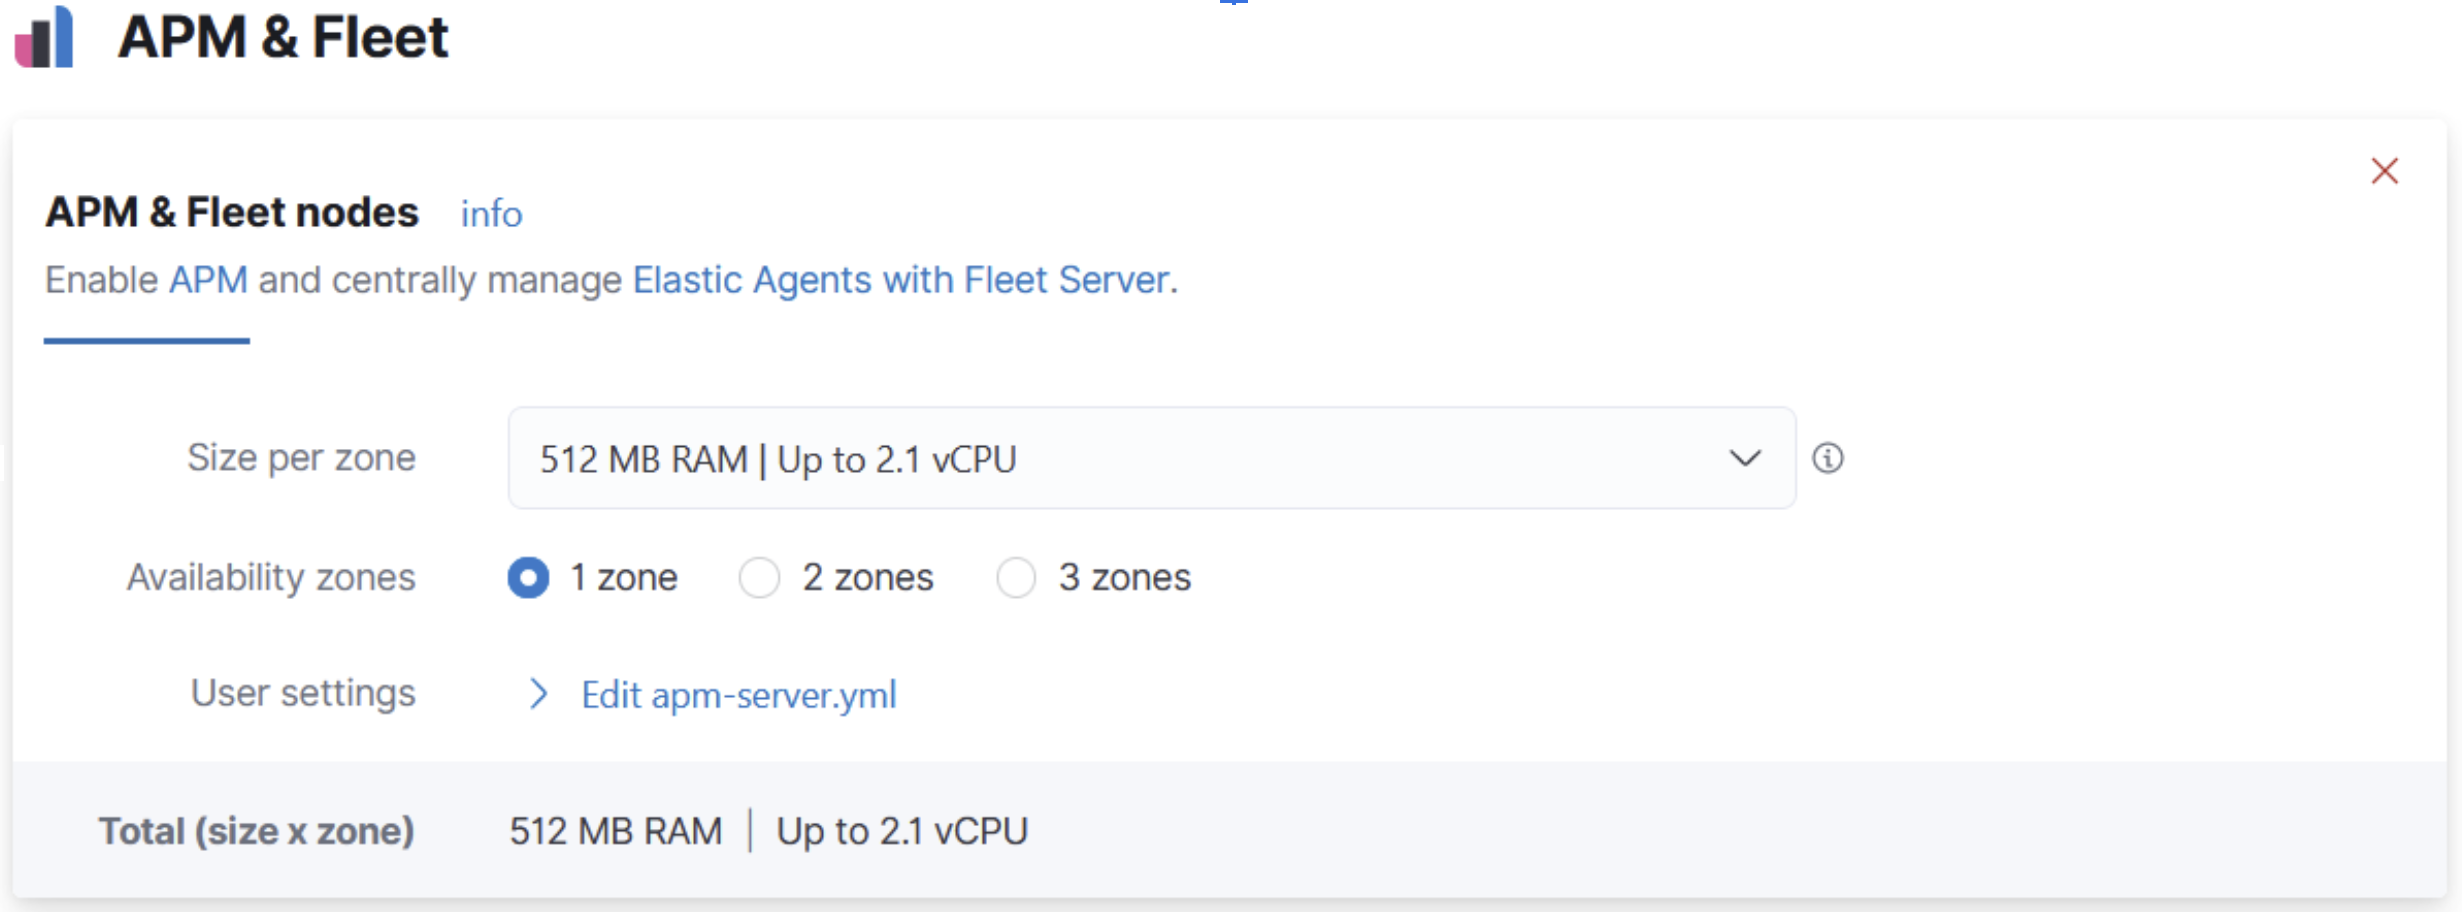Open the Size per zone dropdown
This screenshot has width=2462, height=912.
1150,459
